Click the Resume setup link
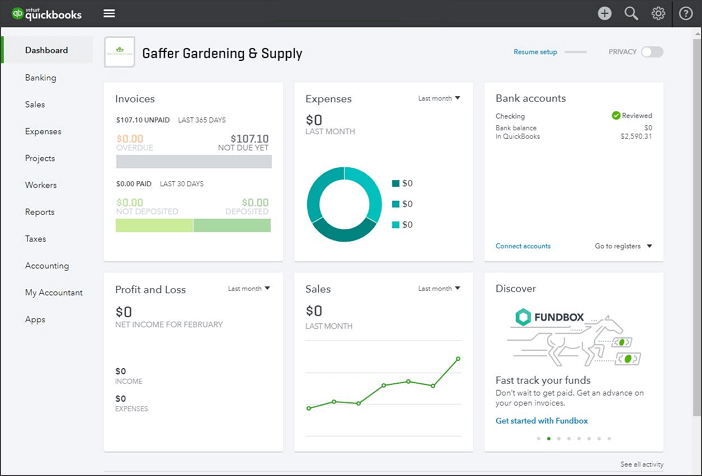 pos(535,51)
